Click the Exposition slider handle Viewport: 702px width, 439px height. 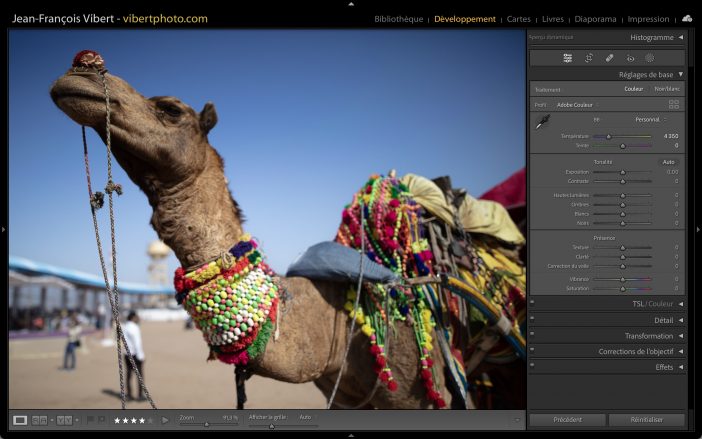click(622, 172)
